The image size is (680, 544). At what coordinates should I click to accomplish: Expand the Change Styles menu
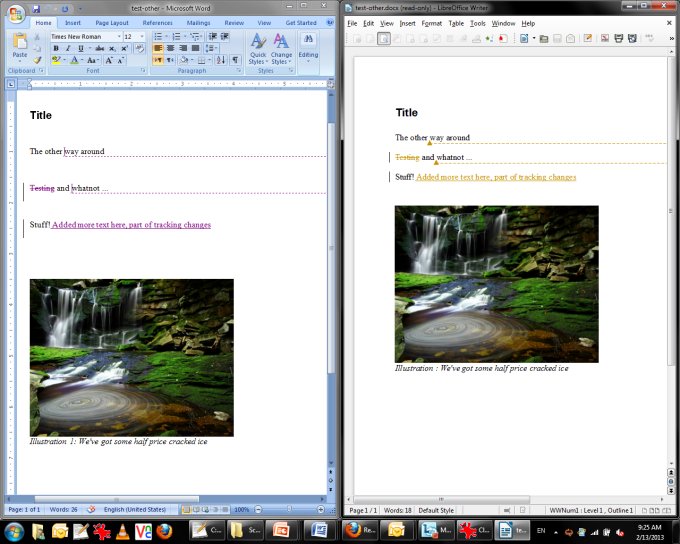pyautogui.click(x=282, y=47)
